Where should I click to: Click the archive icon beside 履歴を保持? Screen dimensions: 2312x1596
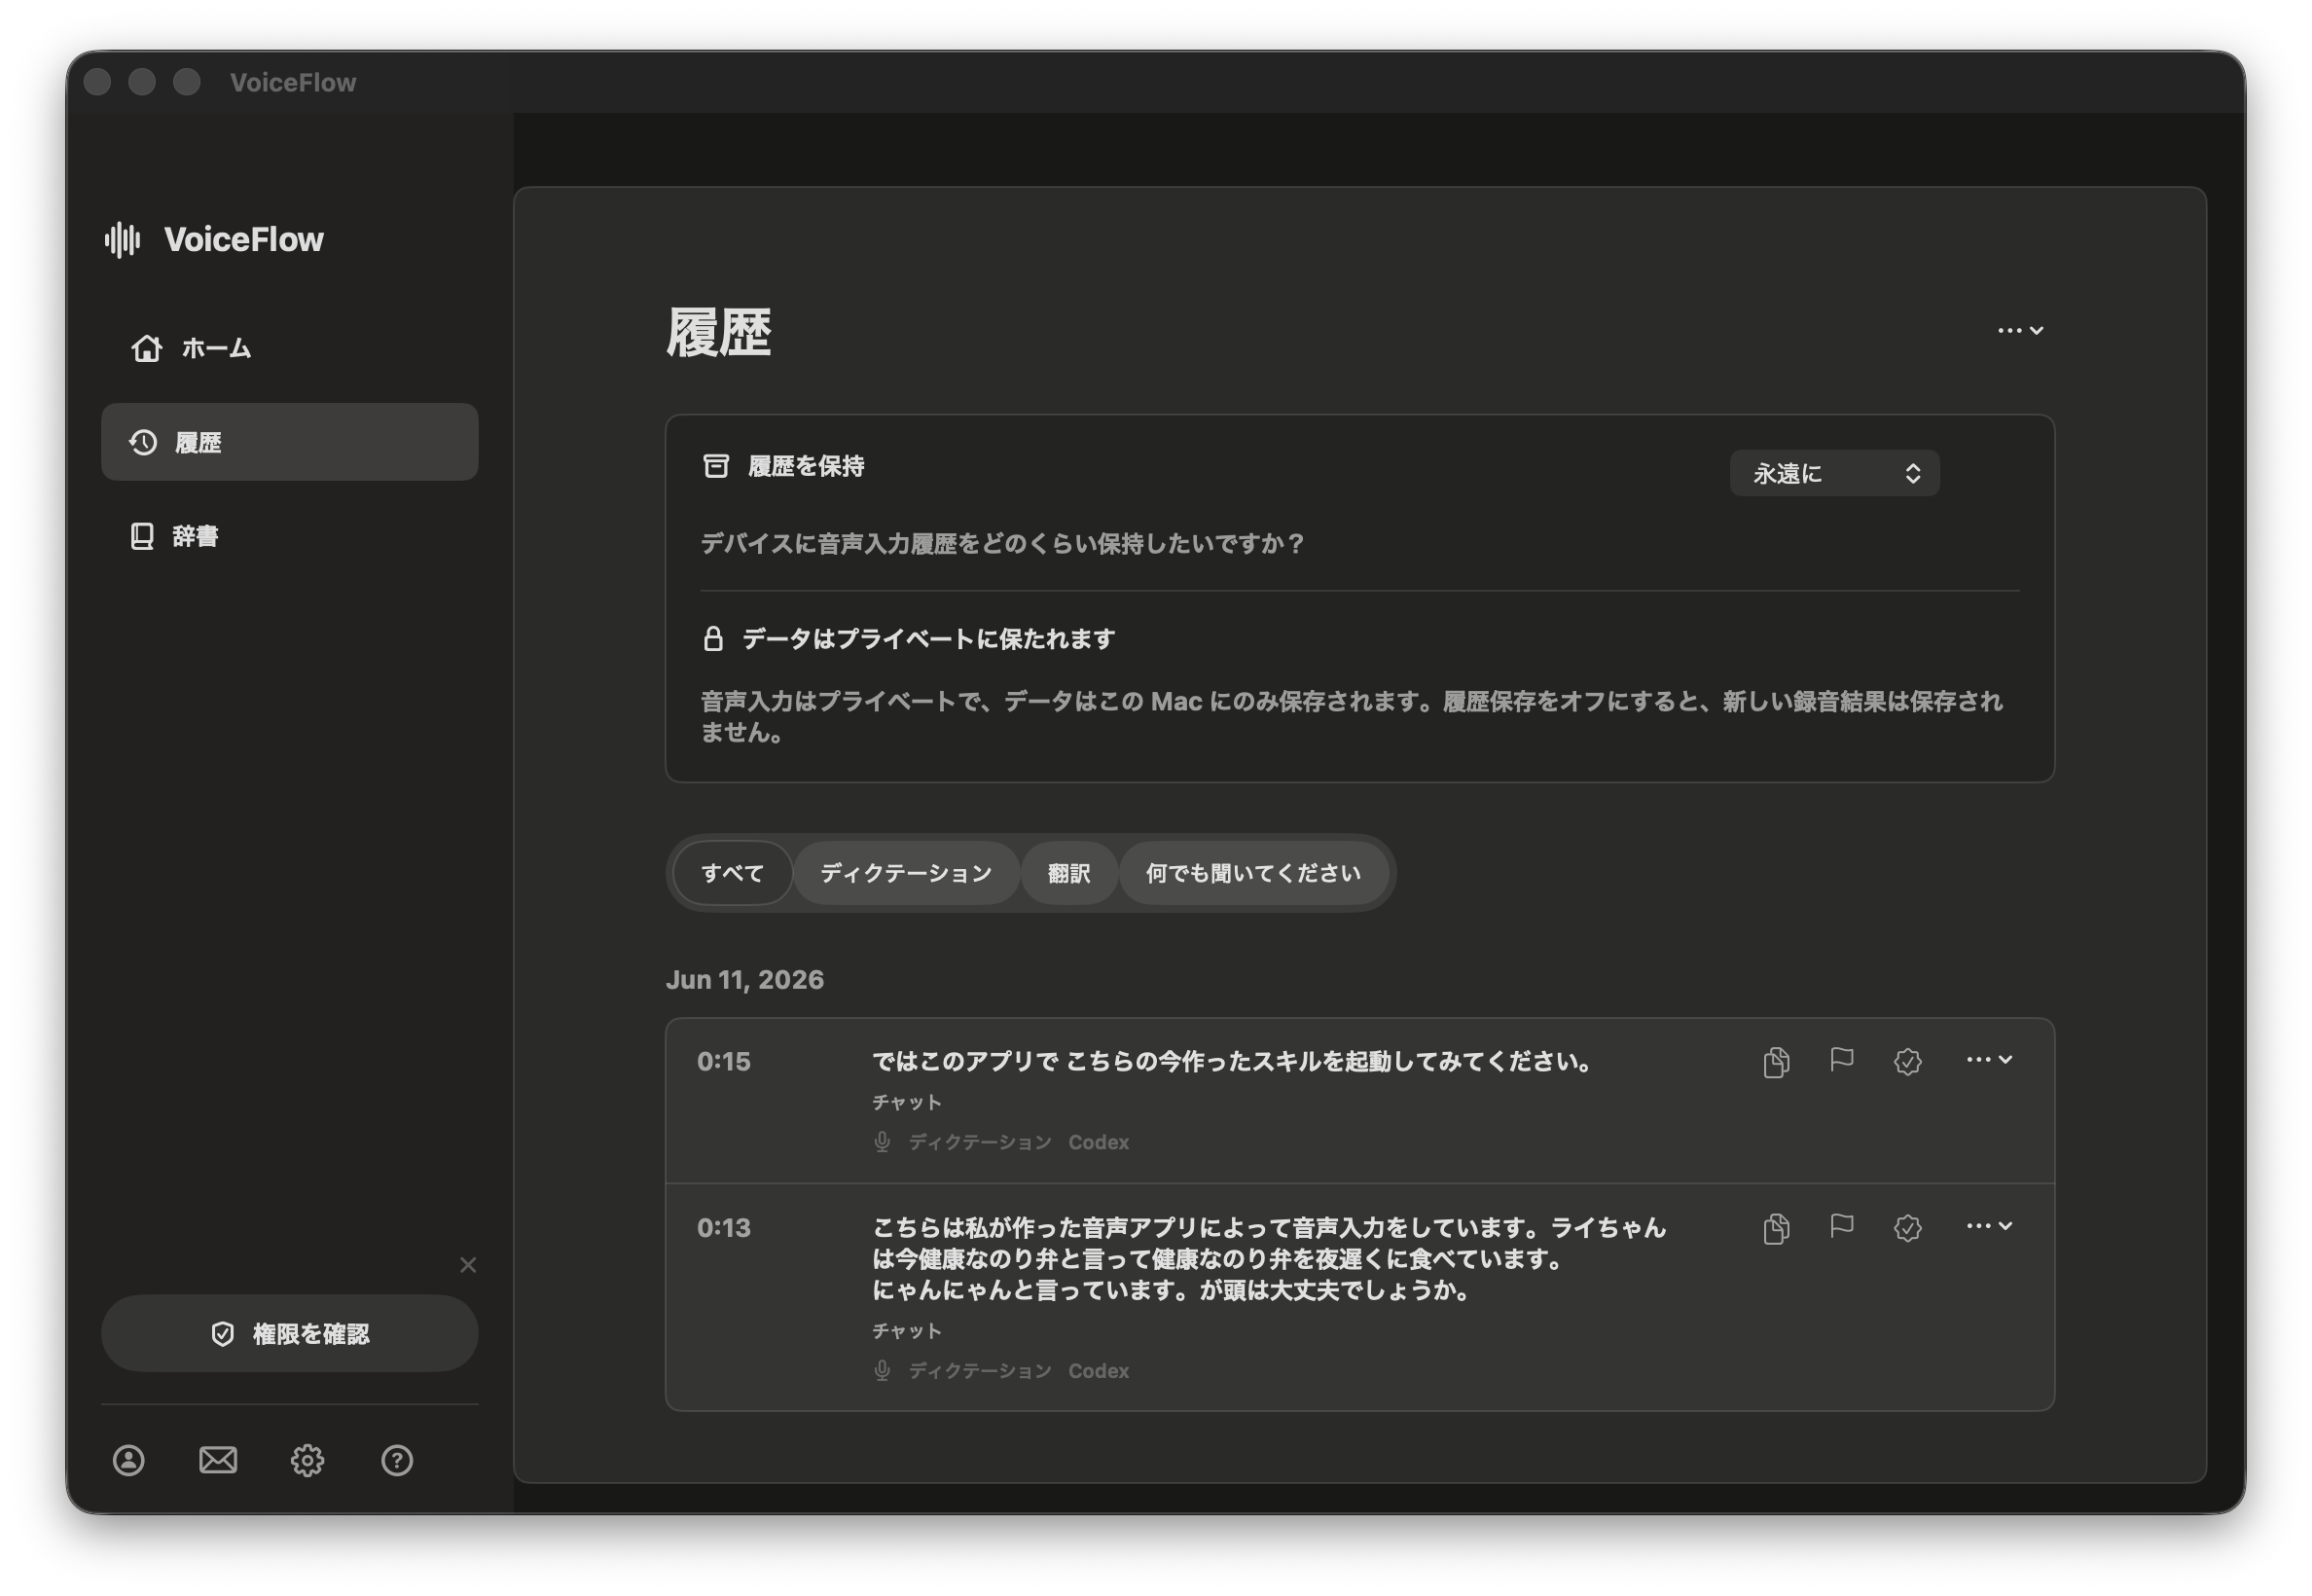pyautogui.click(x=716, y=466)
